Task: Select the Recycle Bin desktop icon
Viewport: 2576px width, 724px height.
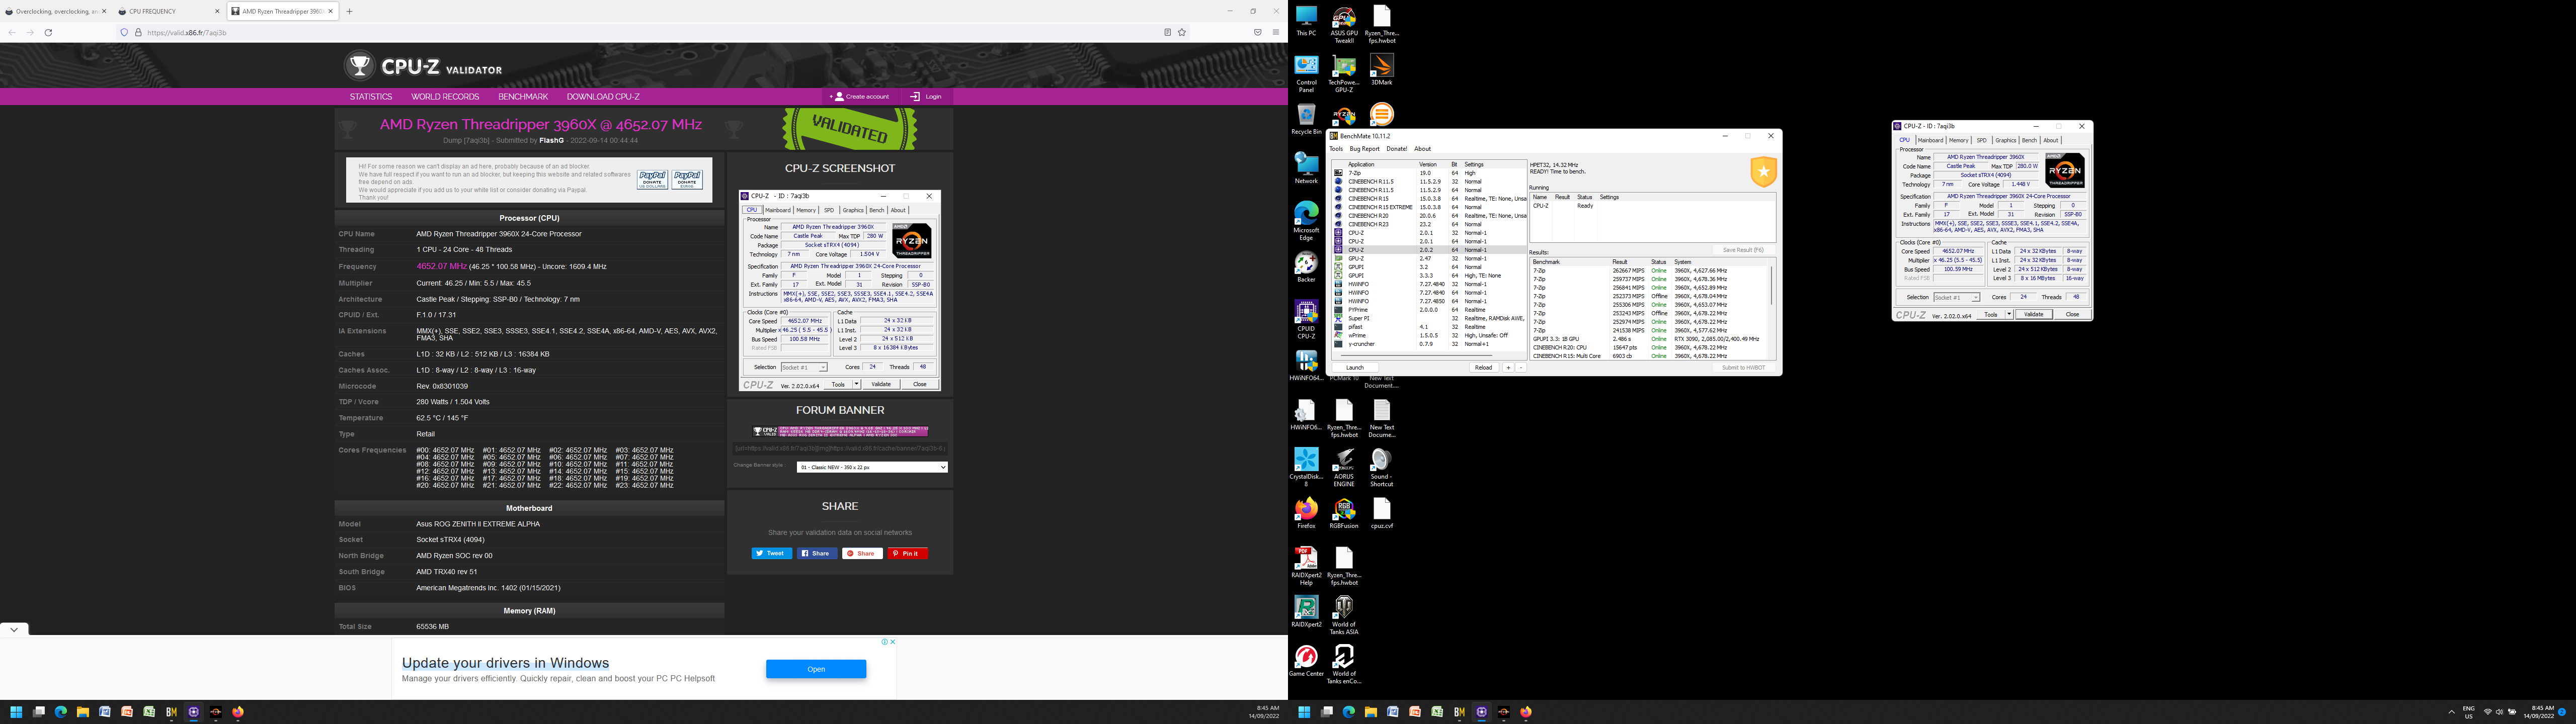Action: [1306, 120]
